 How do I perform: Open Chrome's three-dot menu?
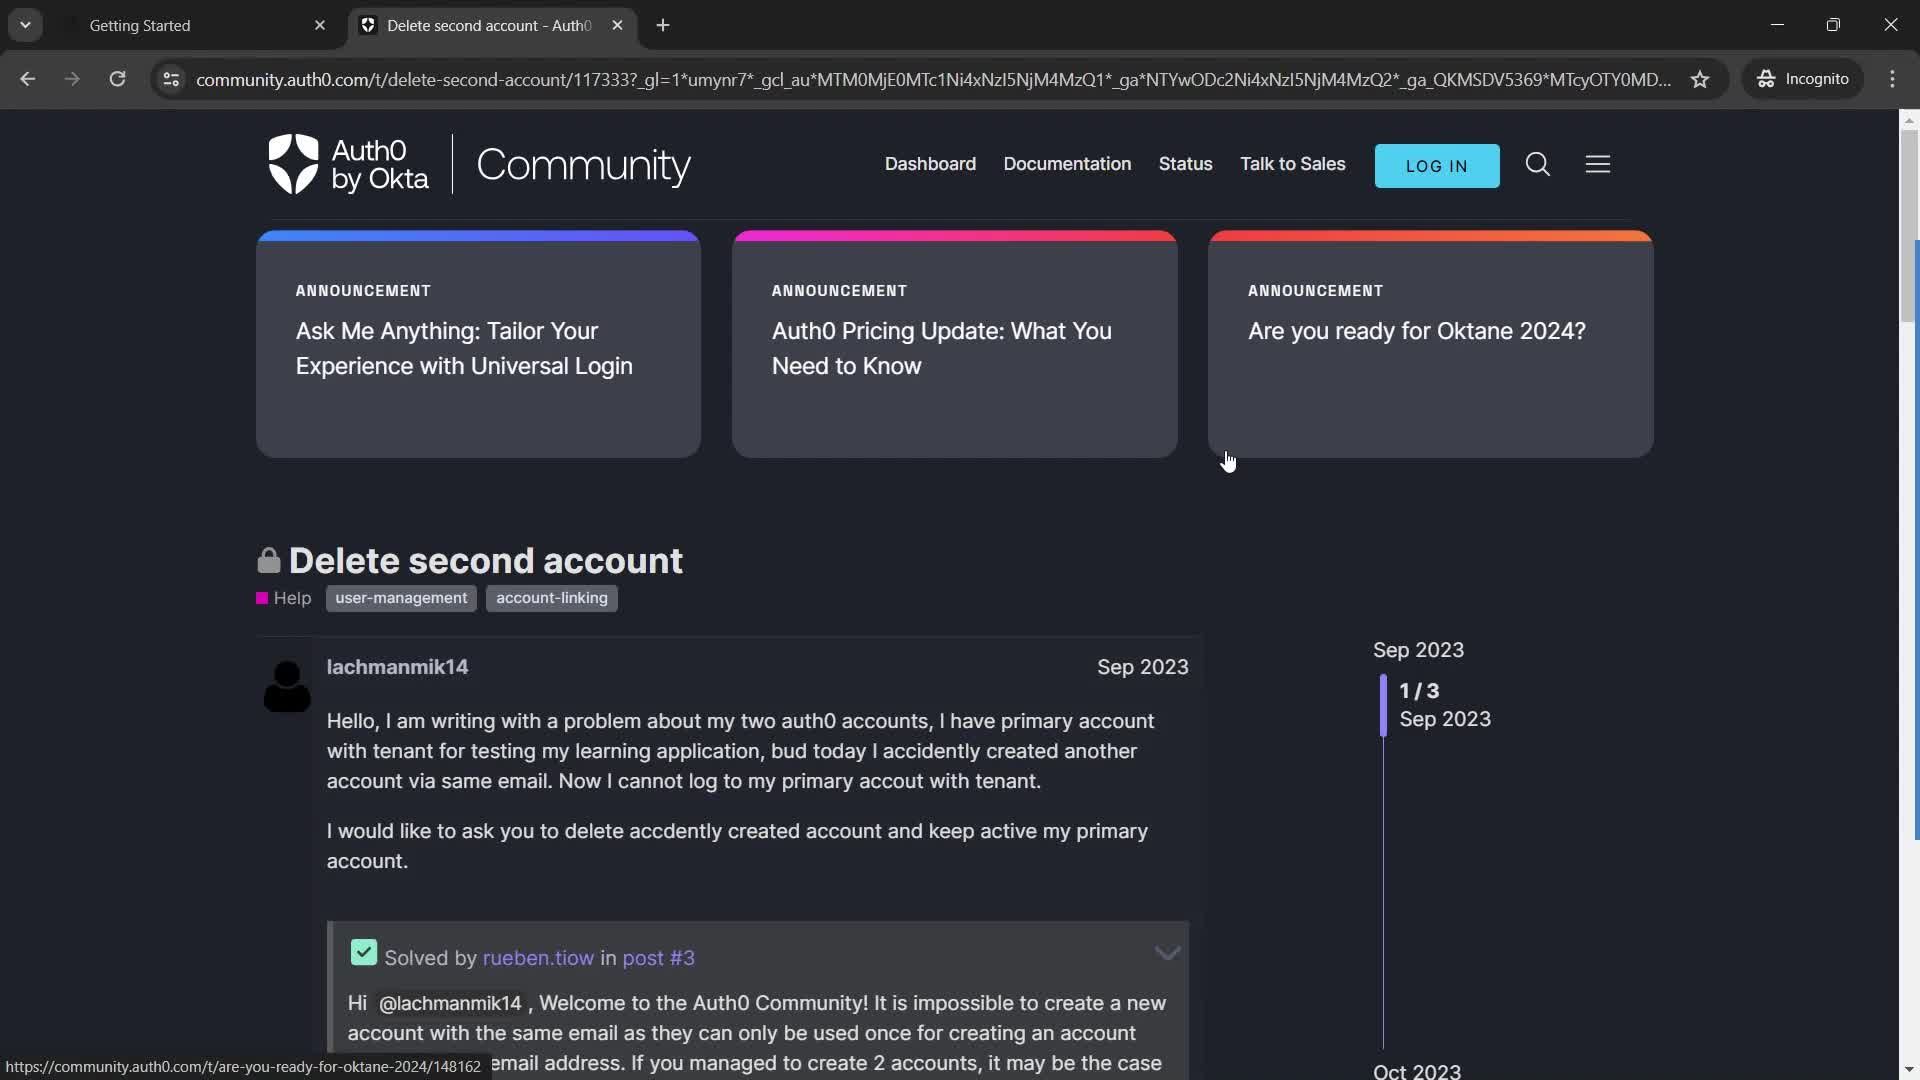coord(1892,79)
